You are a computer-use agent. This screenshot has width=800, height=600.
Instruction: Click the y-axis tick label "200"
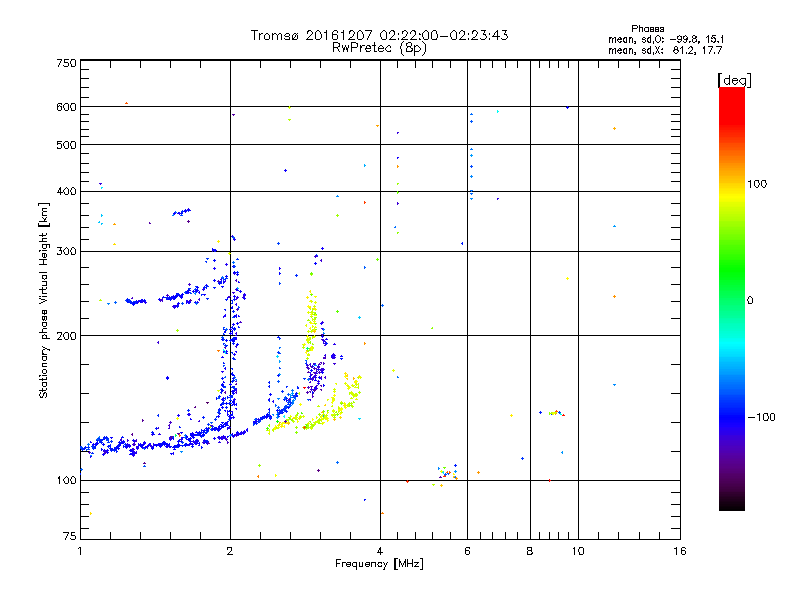point(66,336)
